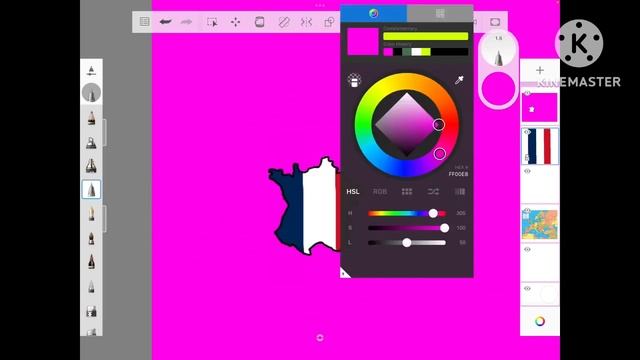Viewport: 640px width, 360px height.
Task: Toggle fullscreen view icon in toolbar
Action: click(495, 22)
